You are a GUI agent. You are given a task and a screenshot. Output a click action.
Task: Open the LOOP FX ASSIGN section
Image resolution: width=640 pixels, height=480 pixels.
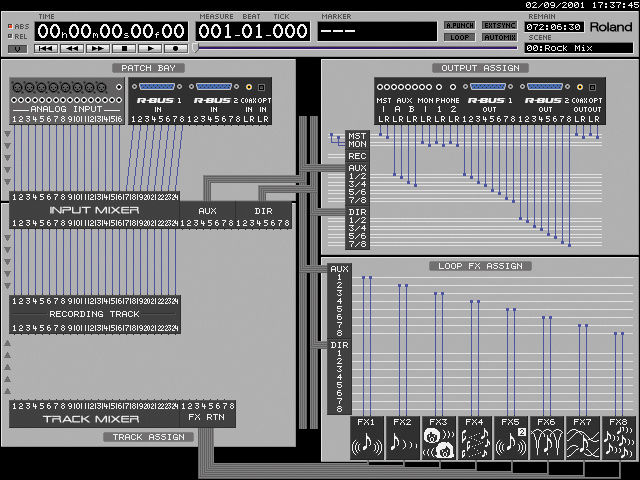(479, 266)
